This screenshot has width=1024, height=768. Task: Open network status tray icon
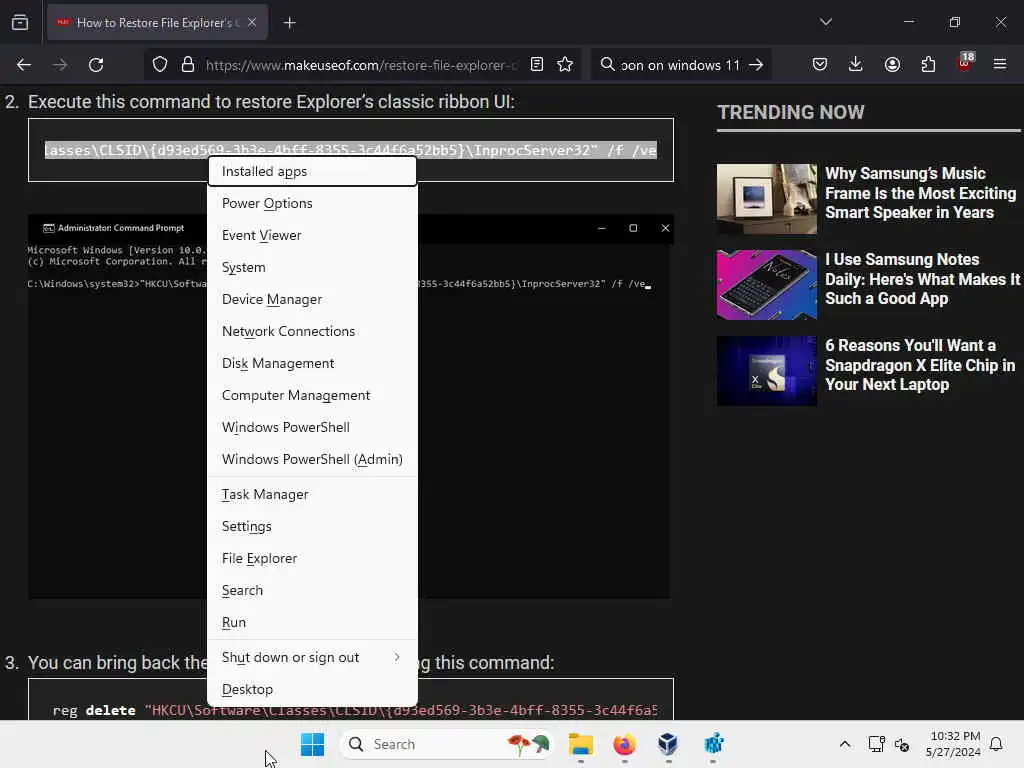click(x=876, y=744)
